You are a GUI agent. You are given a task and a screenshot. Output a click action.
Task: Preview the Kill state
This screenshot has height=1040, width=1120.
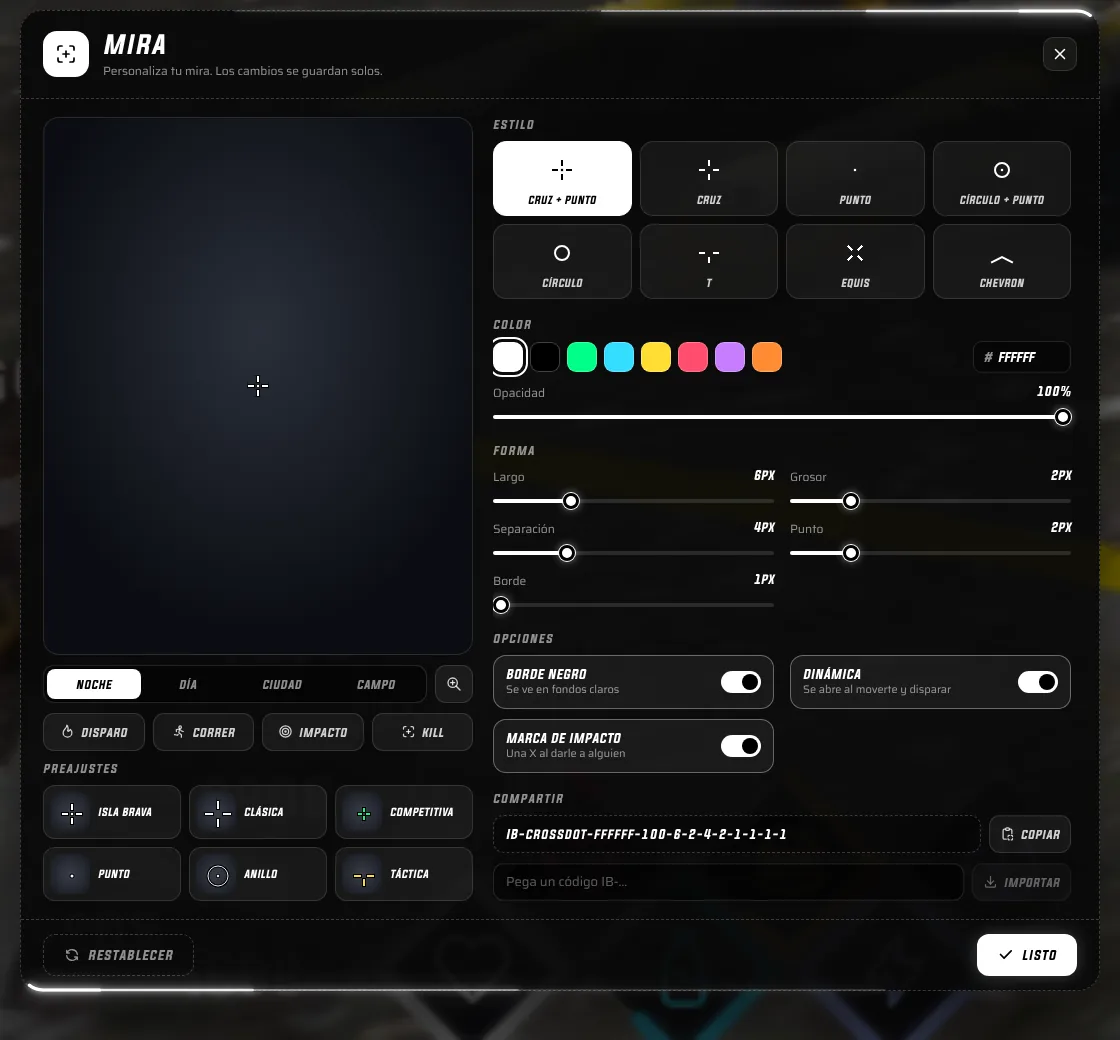tap(422, 732)
